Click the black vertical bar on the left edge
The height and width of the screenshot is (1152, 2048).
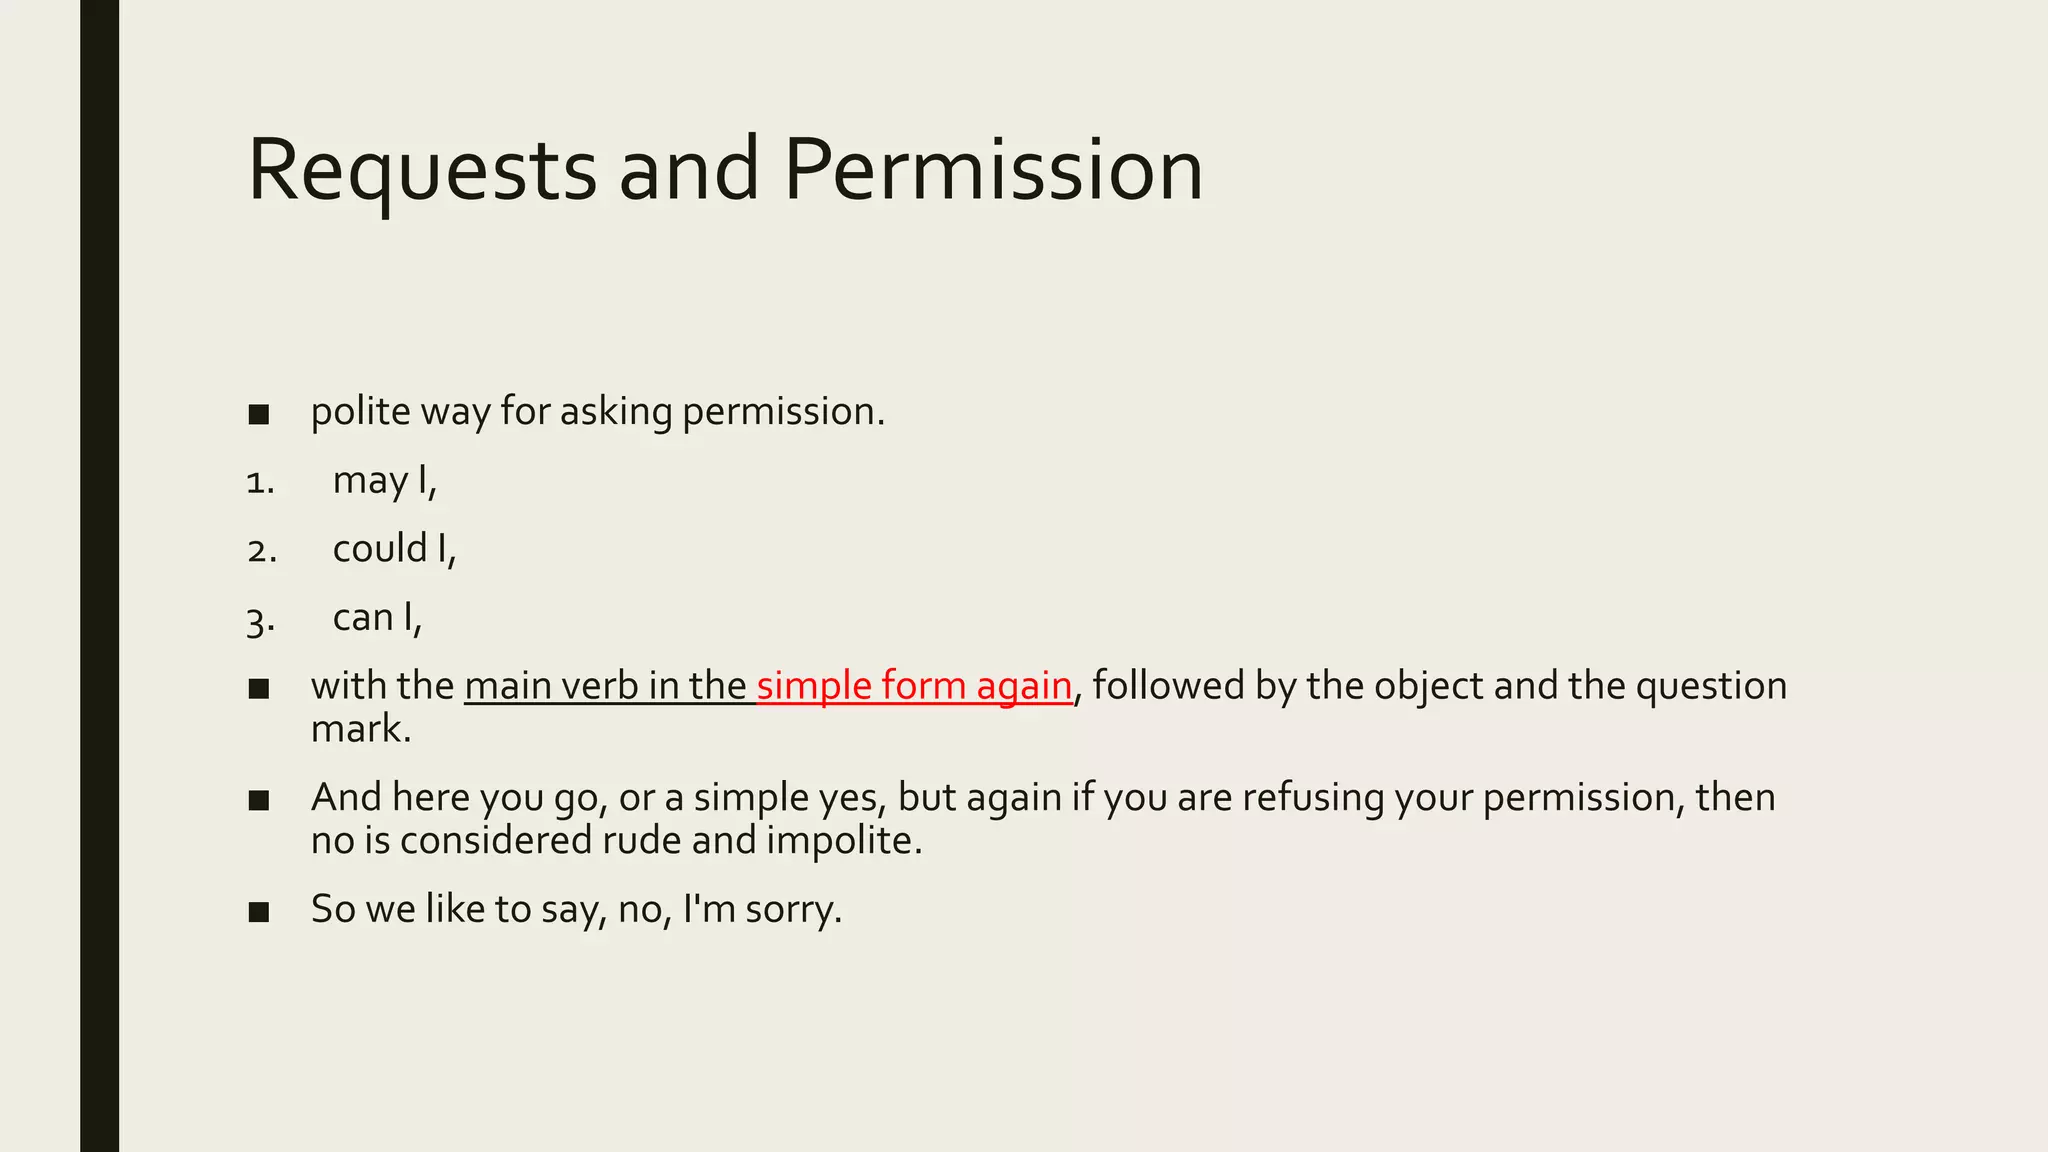[99, 576]
